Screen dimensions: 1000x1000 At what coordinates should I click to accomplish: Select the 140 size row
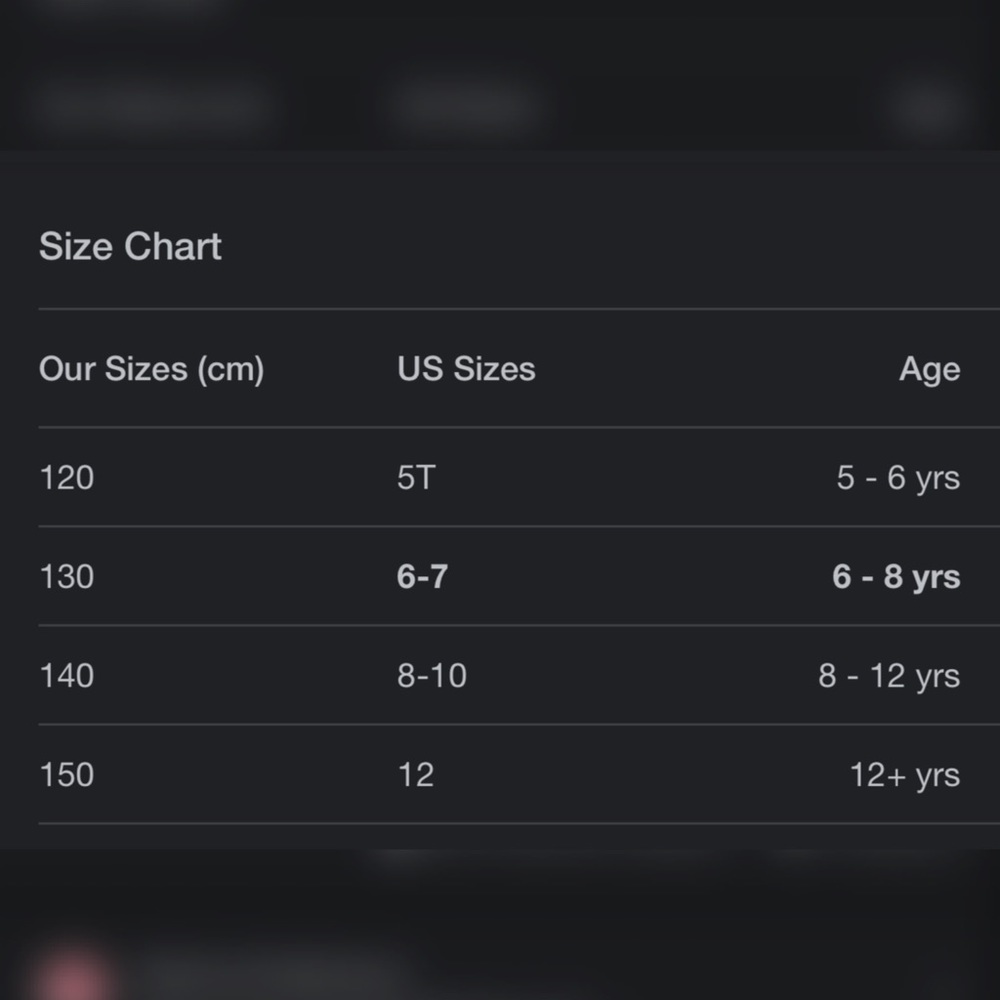point(519,675)
